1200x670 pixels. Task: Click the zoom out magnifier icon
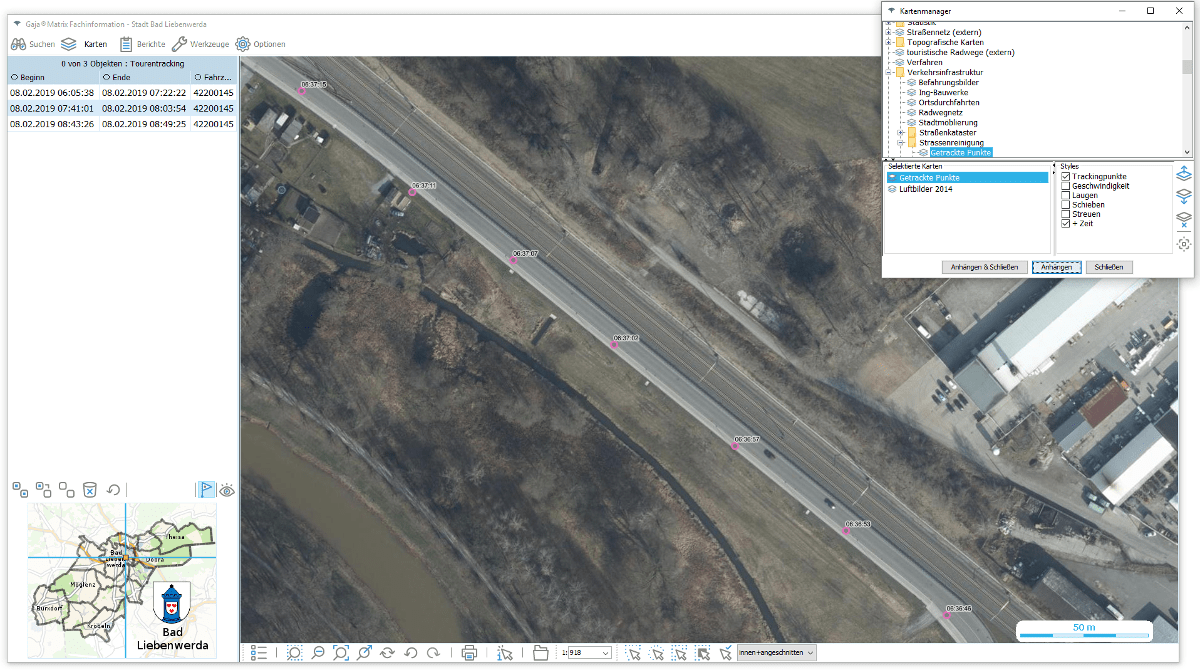point(318,653)
